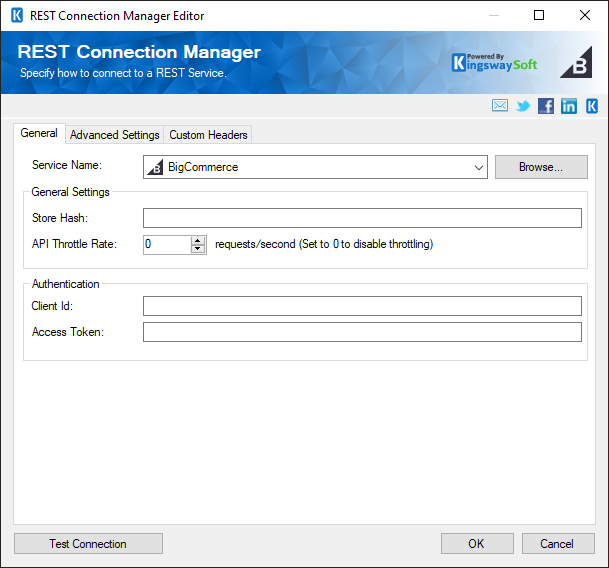Click the 'Authentication' group title

[65, 284]
